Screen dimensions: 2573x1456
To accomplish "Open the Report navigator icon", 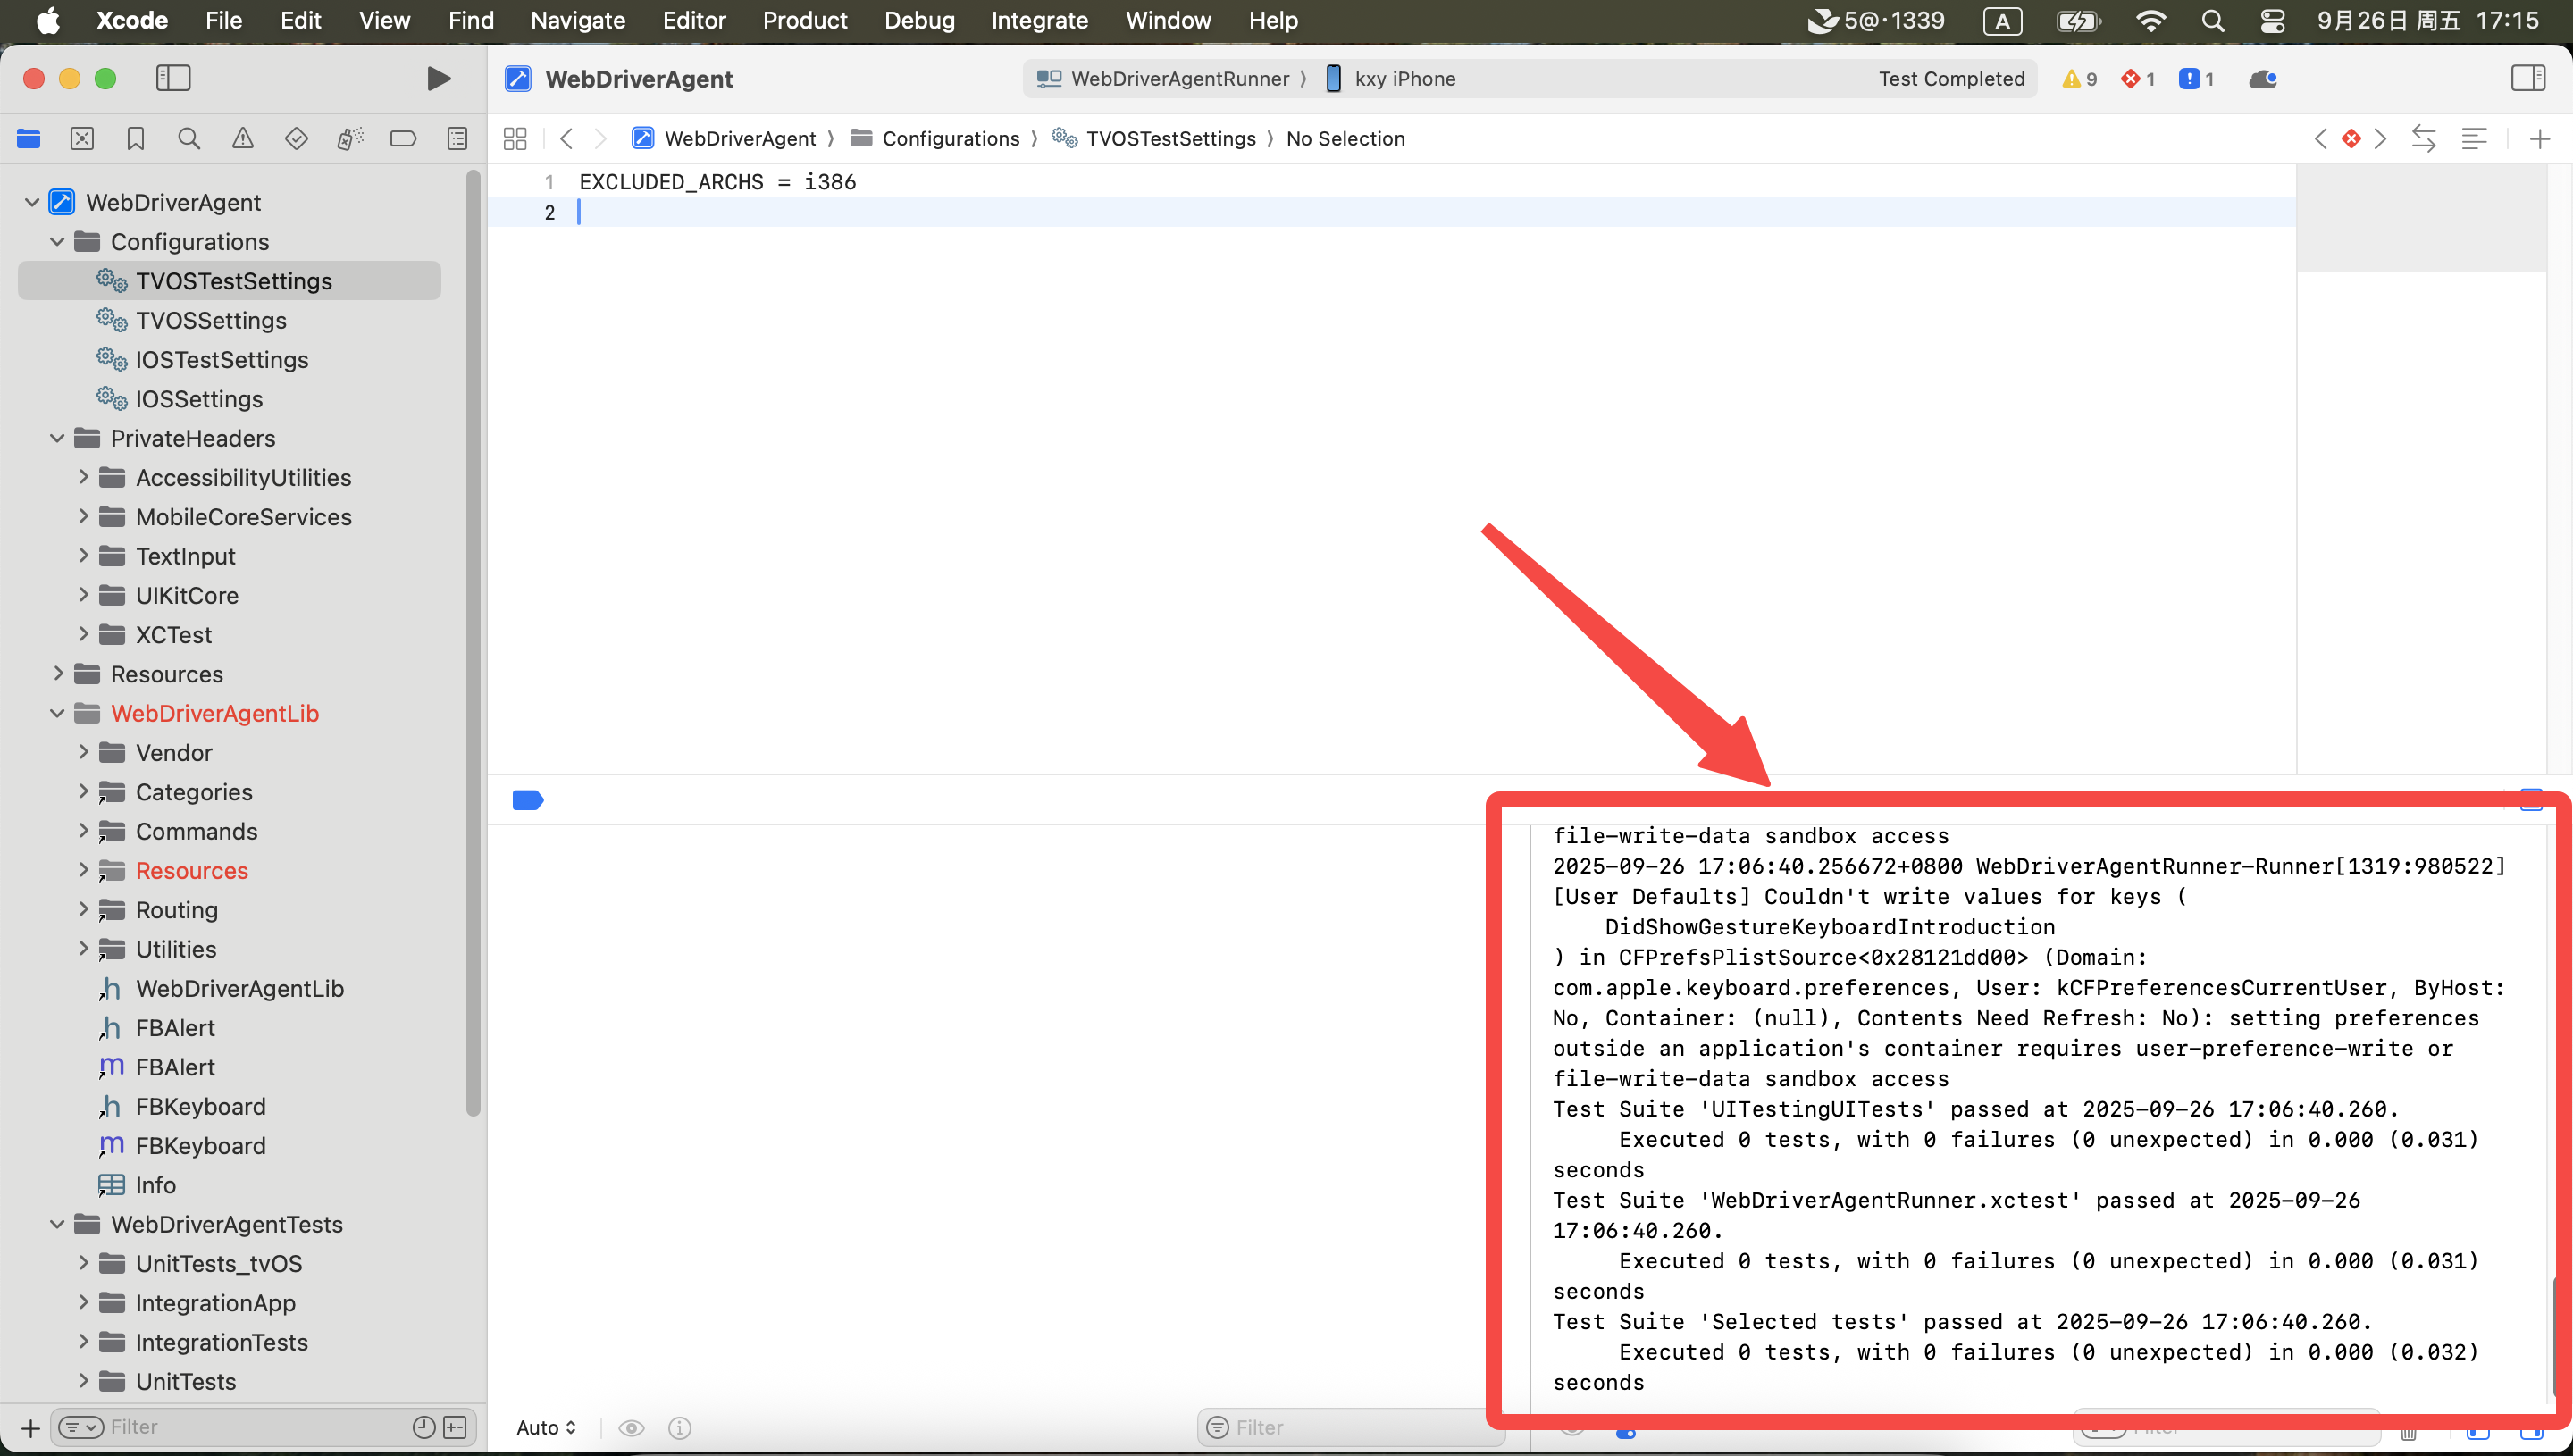I will point(457,139).
